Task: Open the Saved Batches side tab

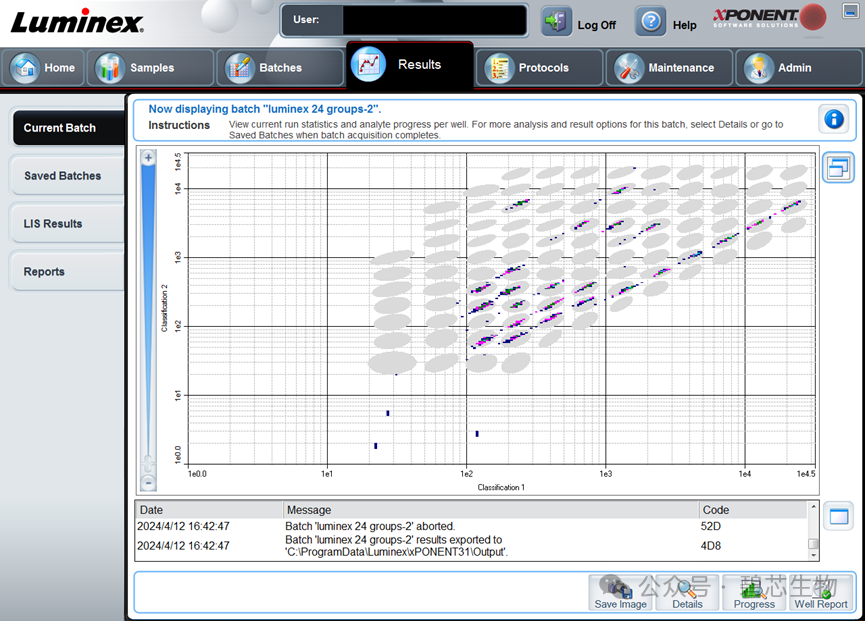Action: (x=67, y=176)
